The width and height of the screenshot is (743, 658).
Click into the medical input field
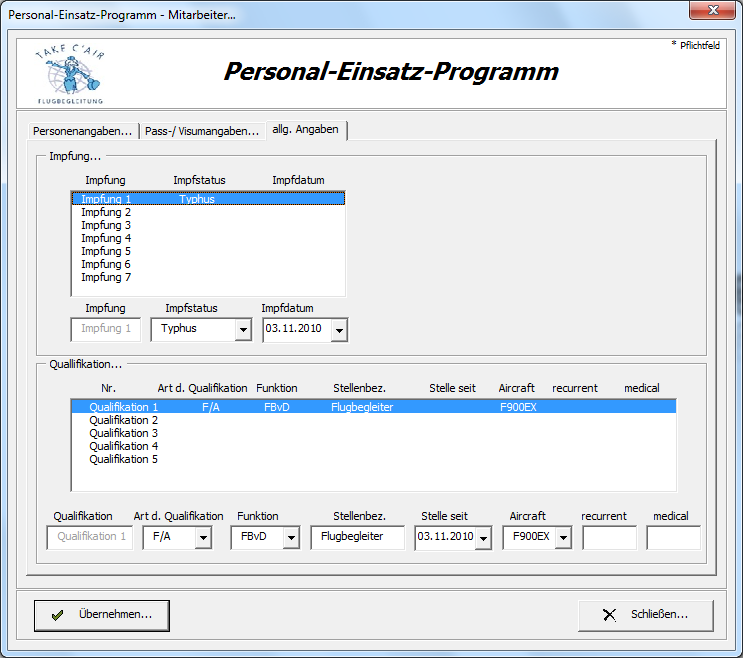673,538
